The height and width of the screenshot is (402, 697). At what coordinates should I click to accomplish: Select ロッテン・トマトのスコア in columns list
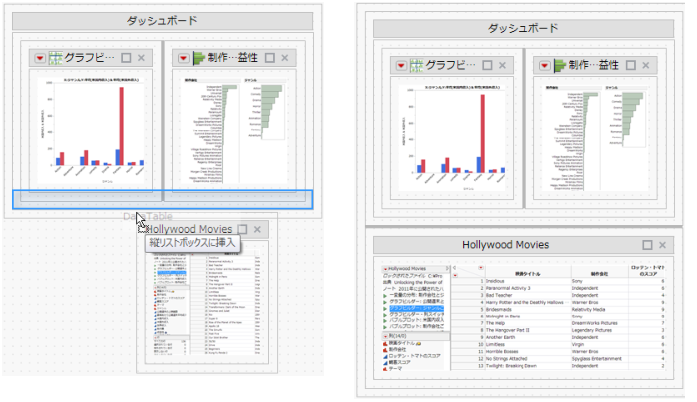(415, 356)
